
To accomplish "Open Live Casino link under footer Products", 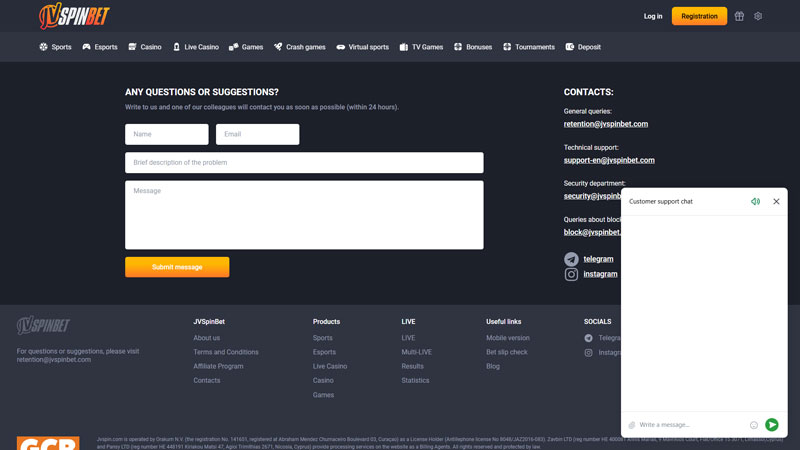I will click(x=330, y=366).
